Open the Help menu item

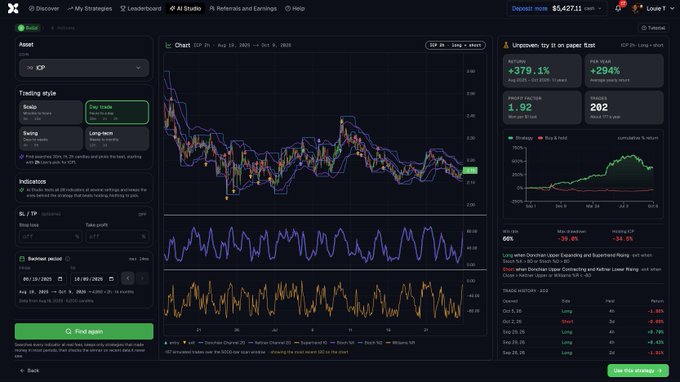coord(295,9)
